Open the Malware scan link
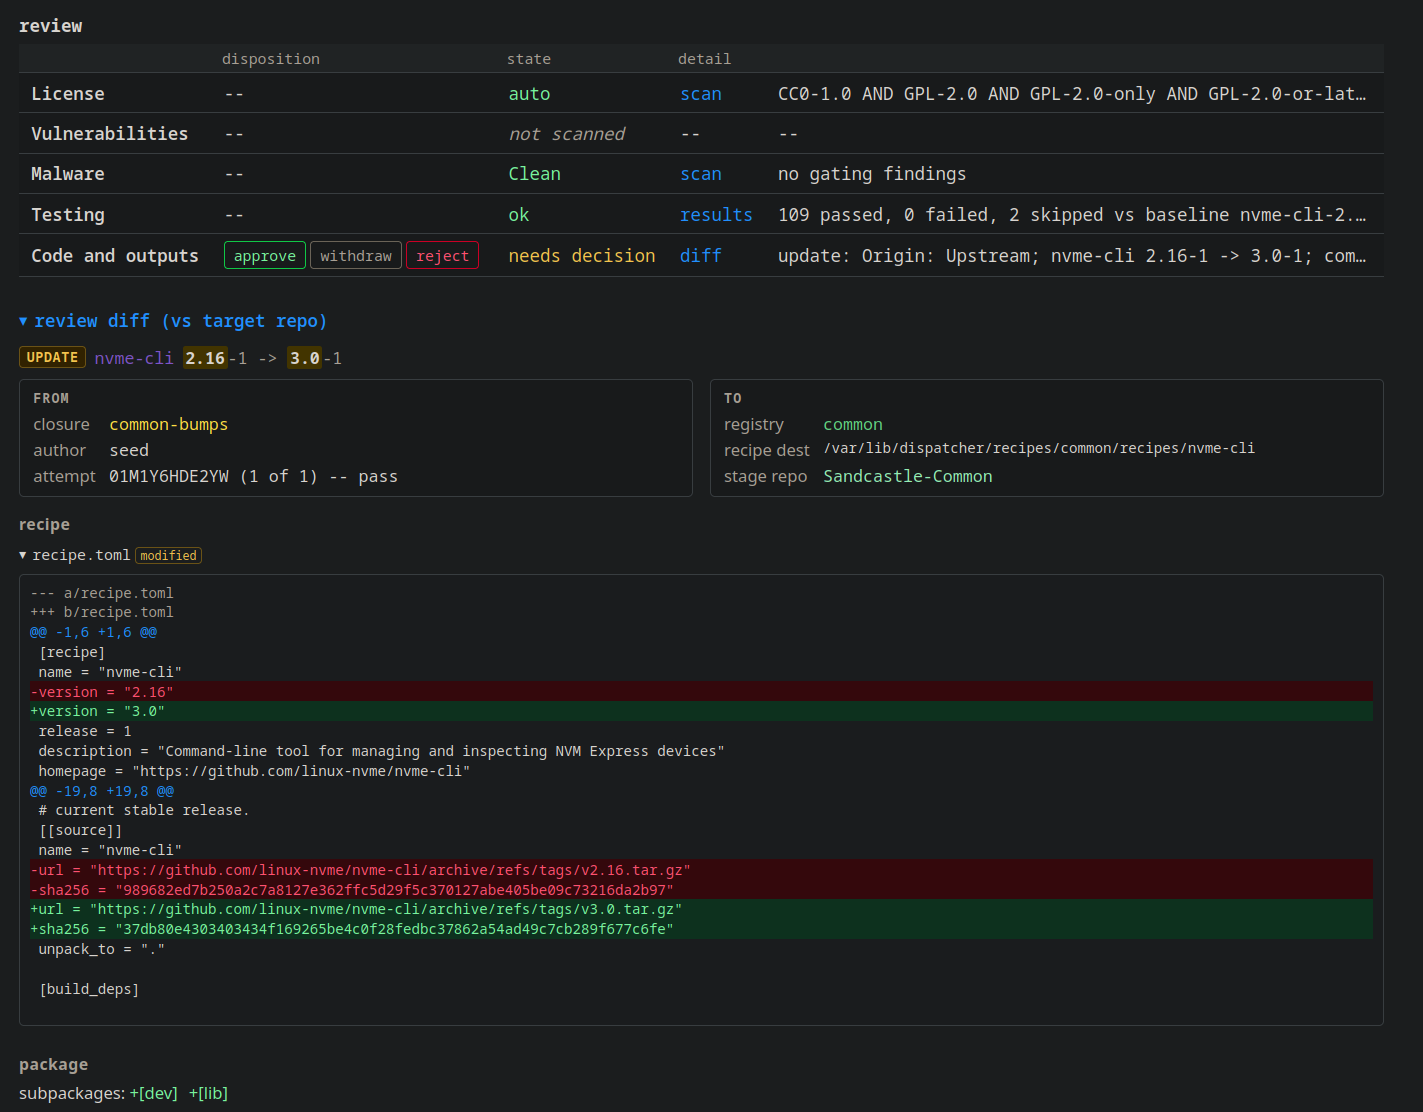1423x1112 pixels. tap(701, 174)
